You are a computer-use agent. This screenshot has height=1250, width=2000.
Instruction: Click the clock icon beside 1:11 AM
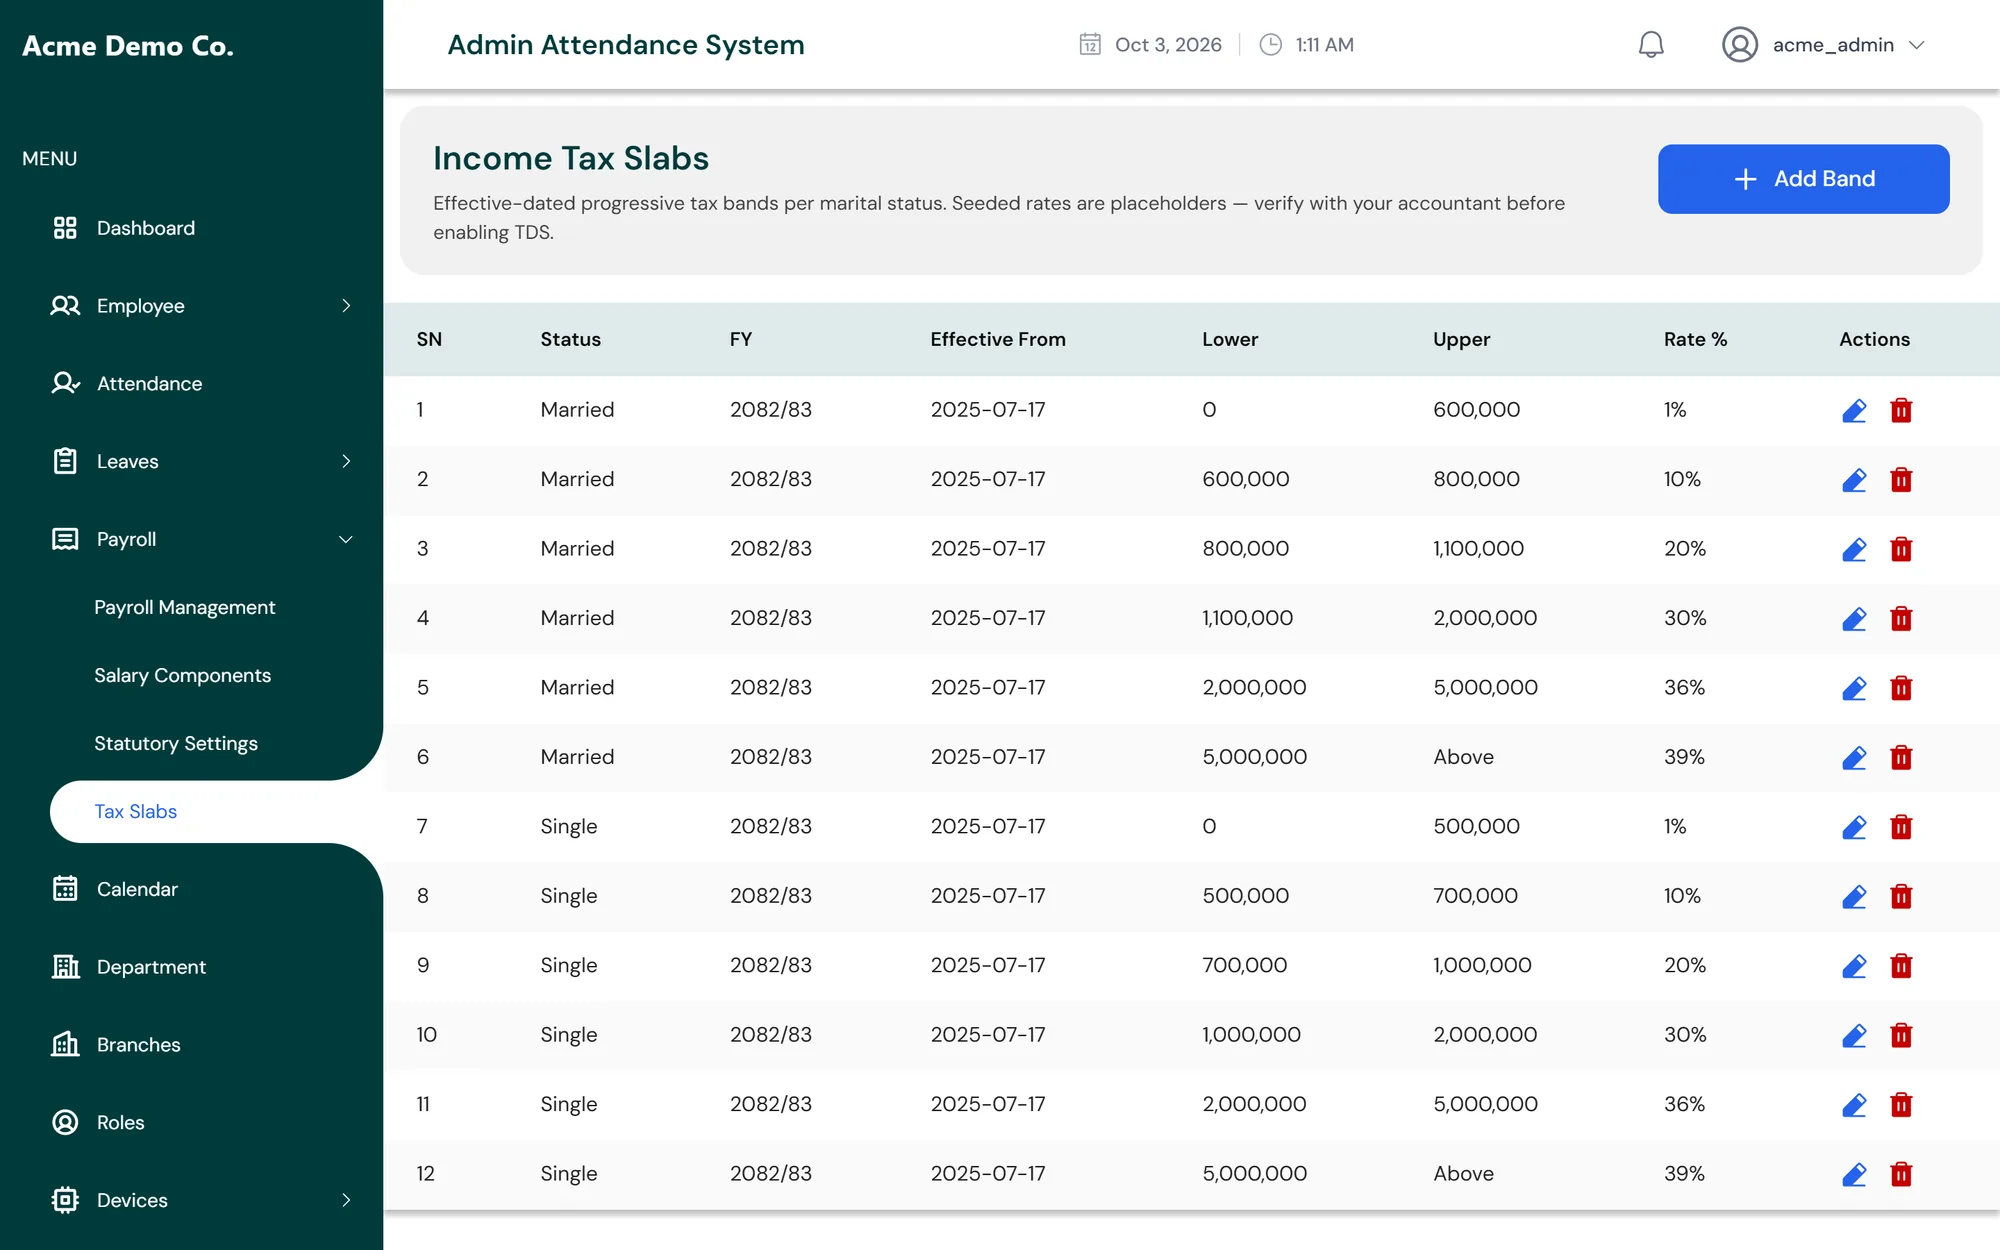coord(1270,45)
